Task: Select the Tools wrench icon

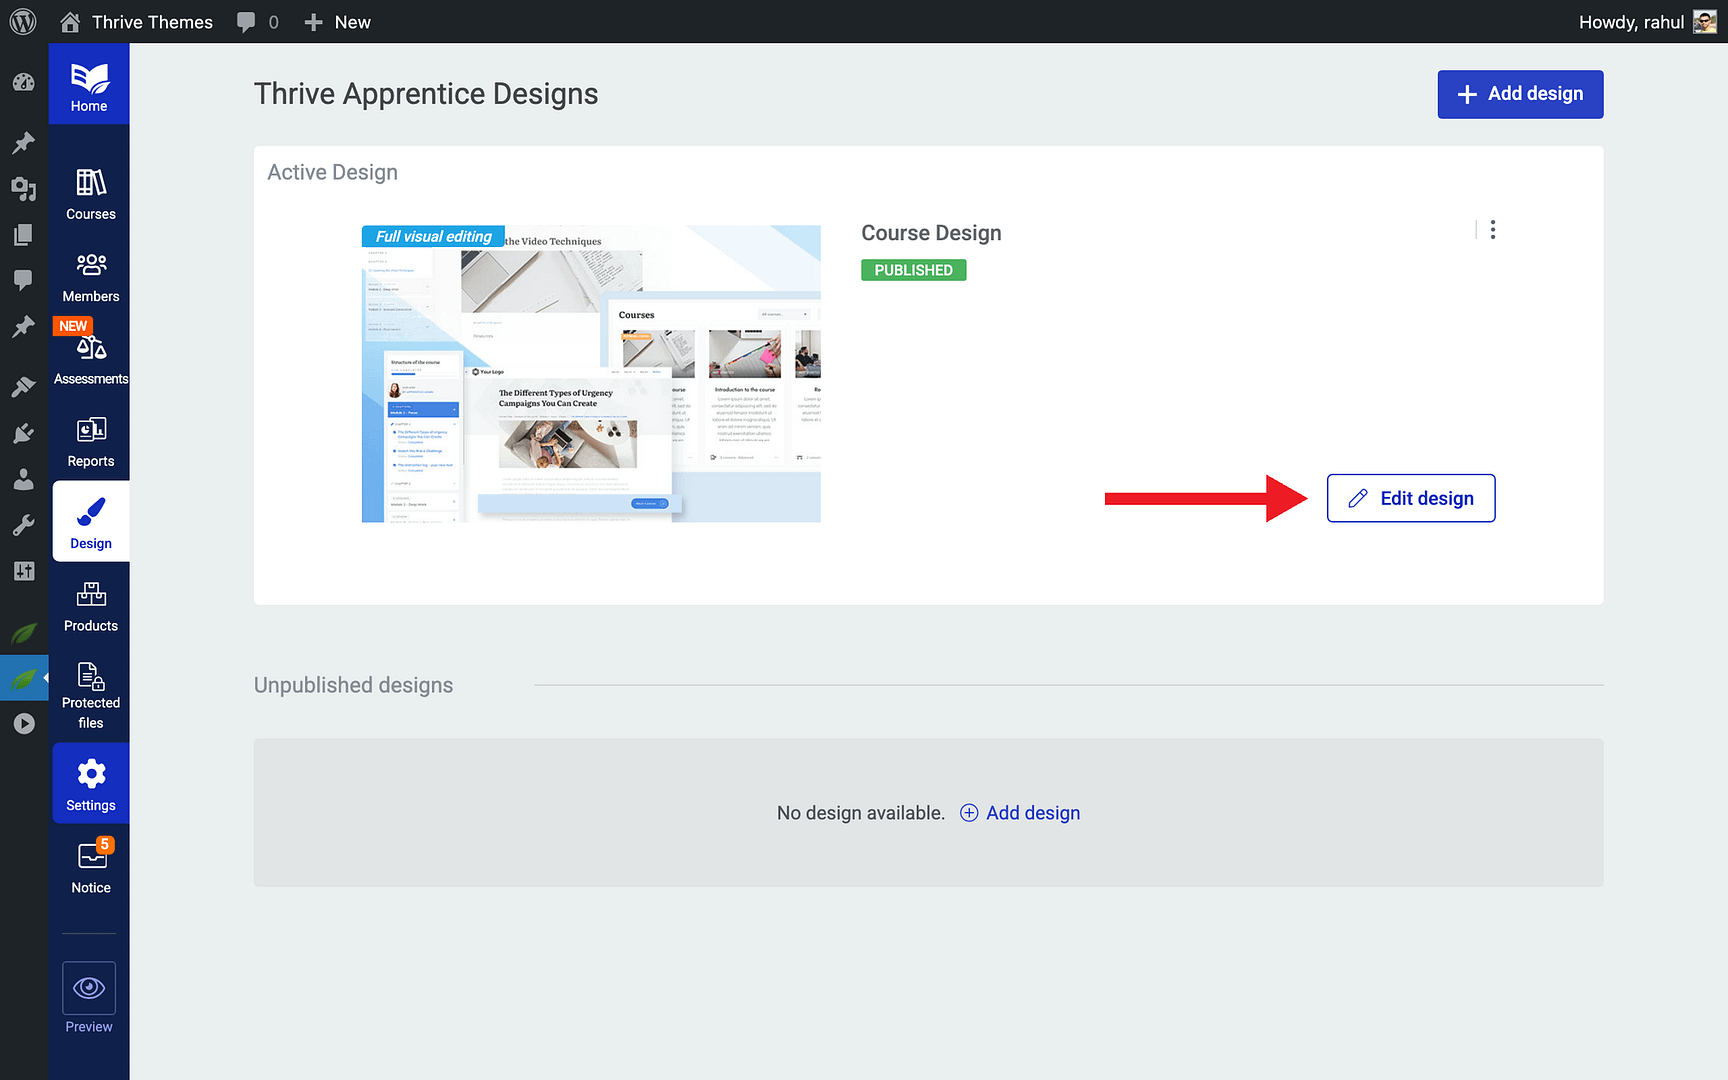Action: 23,524
